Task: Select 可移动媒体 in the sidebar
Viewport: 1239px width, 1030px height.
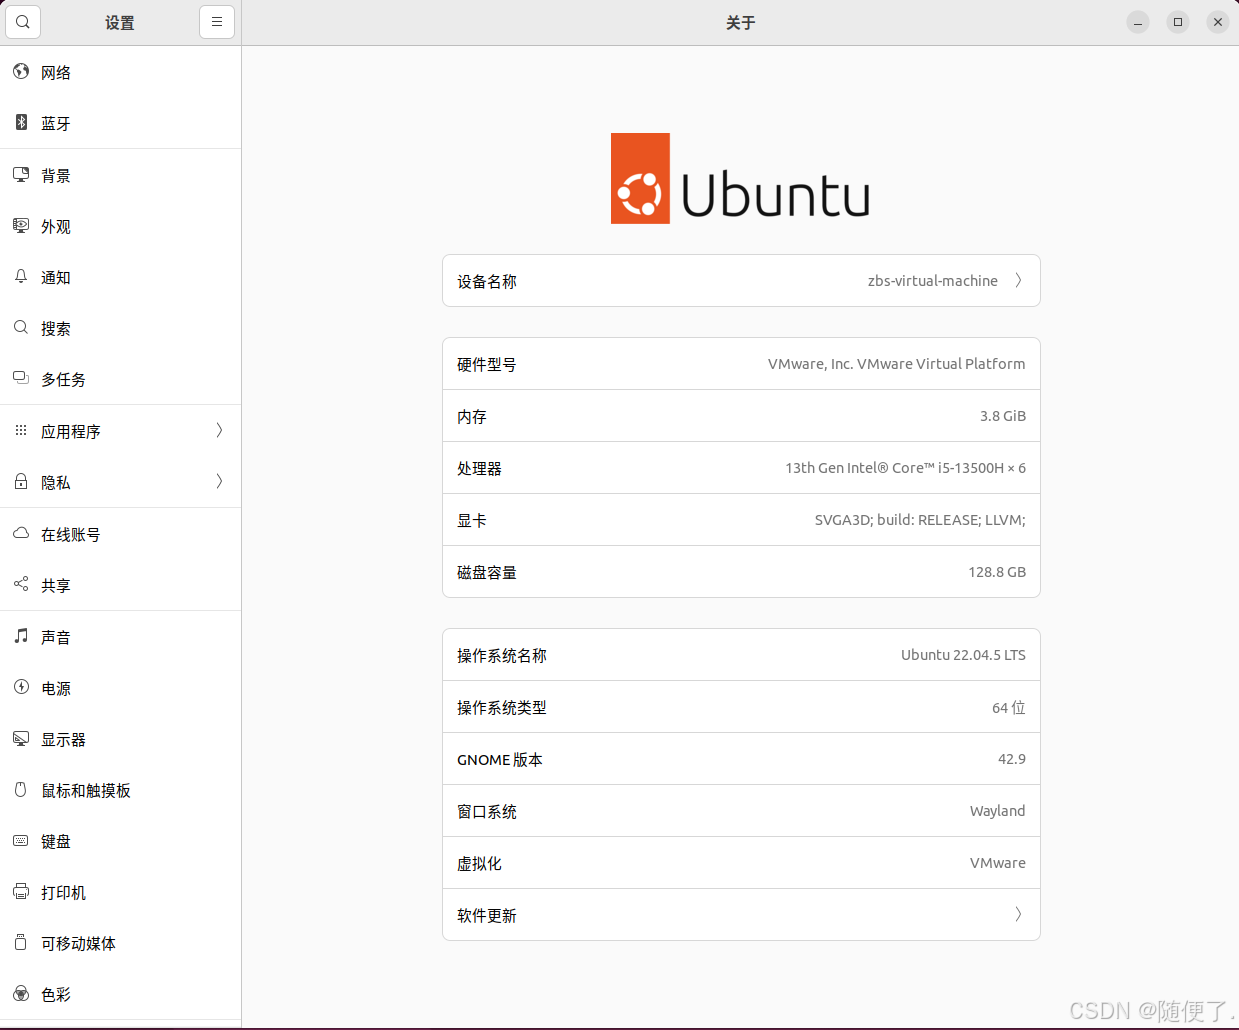Action: click(x=120, y=943)
